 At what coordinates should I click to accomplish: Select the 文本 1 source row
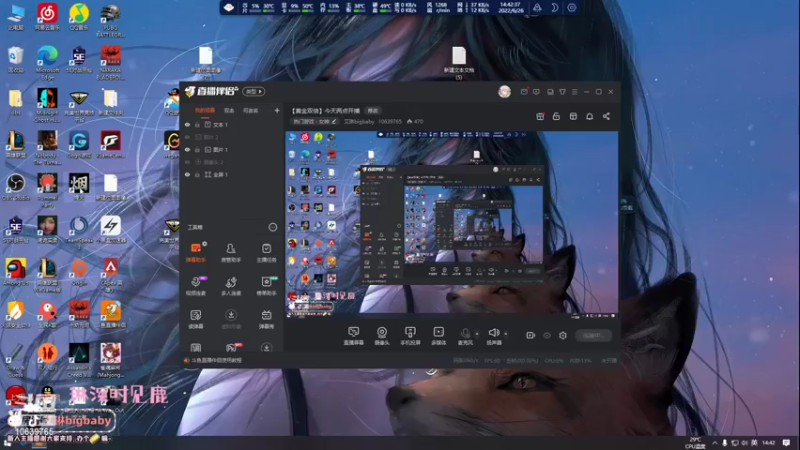pos(233,124)
